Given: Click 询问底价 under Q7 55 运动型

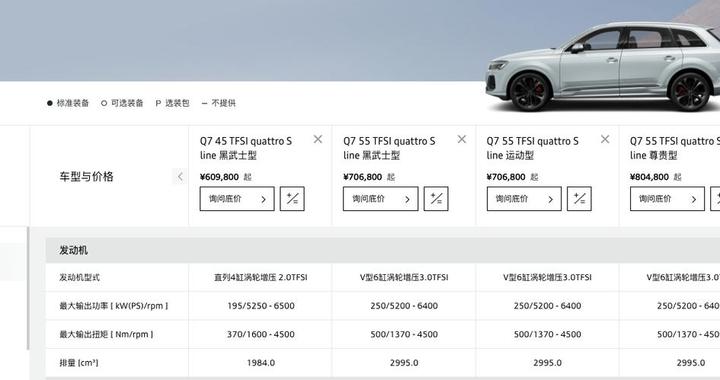Looking at the screenshot, I should 524,199.
